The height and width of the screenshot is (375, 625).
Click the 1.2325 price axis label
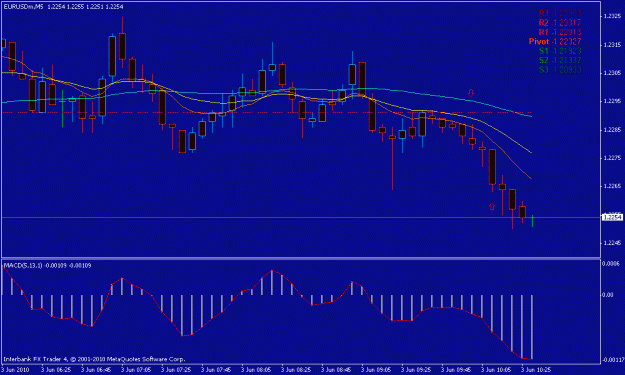(613, 16)
